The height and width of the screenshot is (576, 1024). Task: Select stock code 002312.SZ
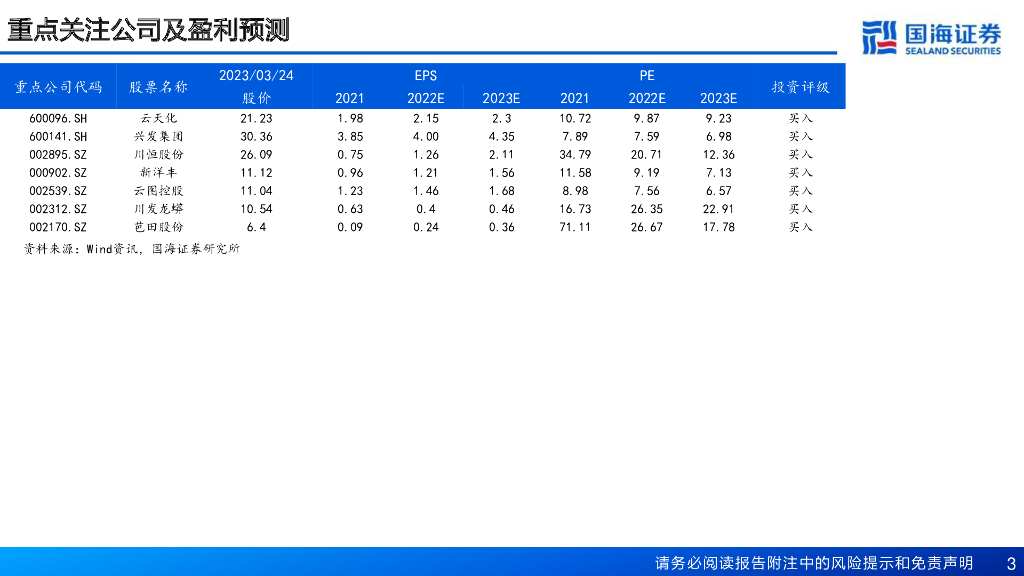[x=58, y=209]
